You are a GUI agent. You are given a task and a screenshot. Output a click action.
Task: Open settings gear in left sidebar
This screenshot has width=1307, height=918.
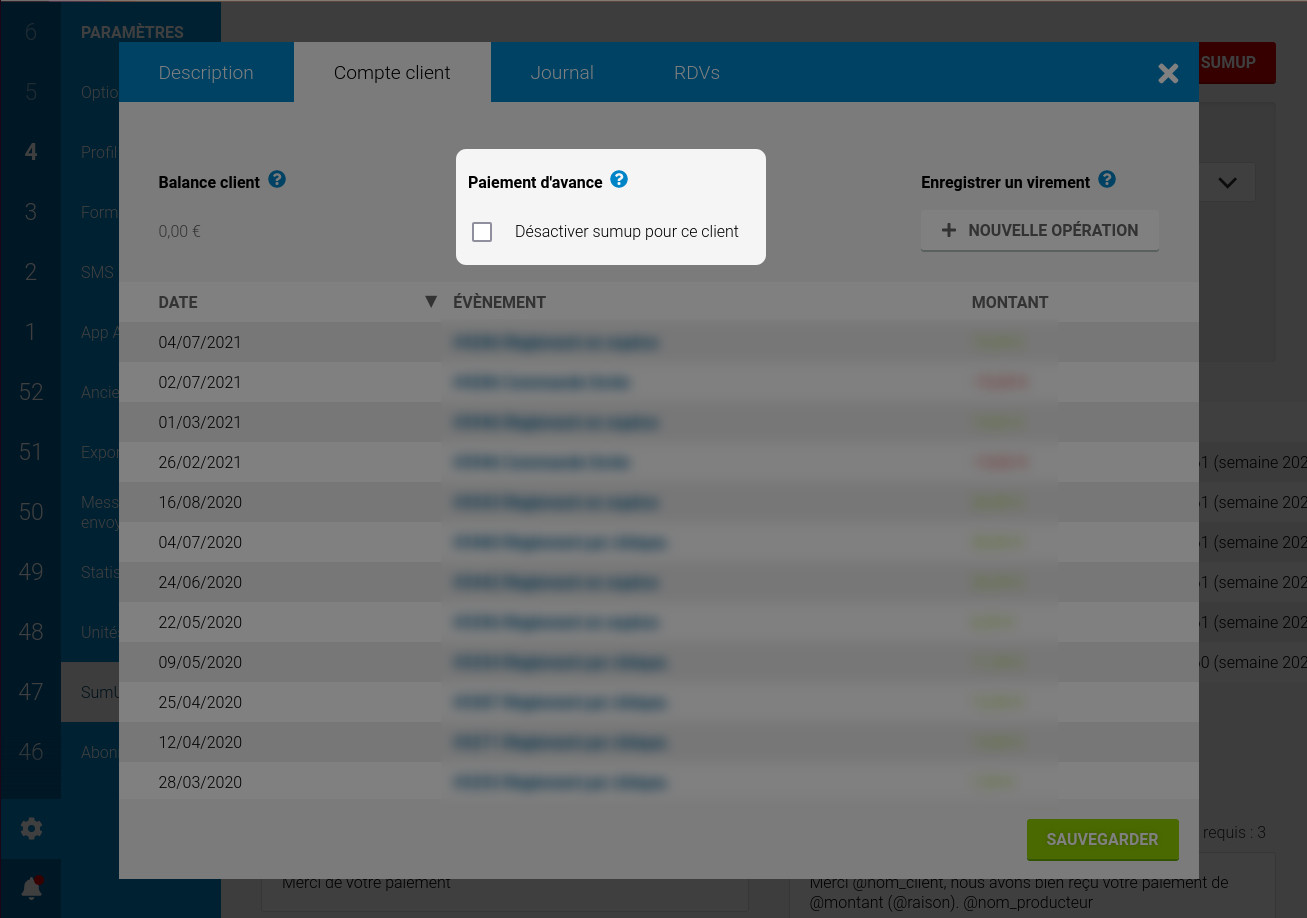tap(31, 828)
